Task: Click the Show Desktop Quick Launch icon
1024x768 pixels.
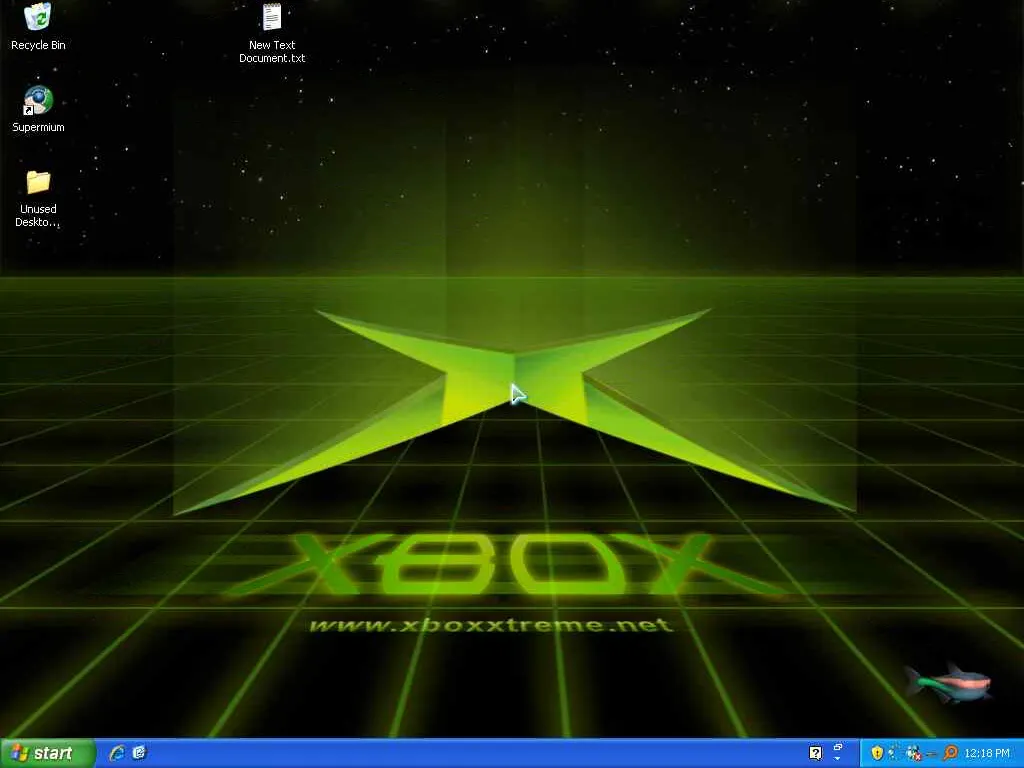Action: (139, 753)
